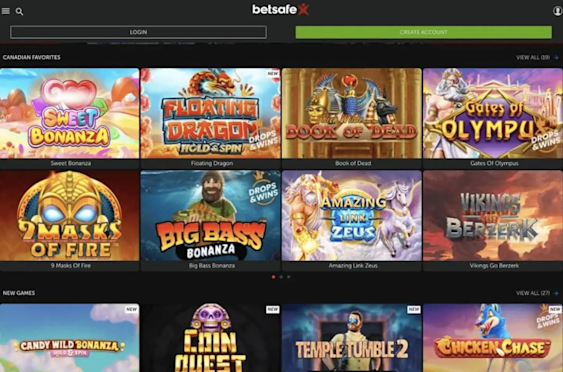Click the NEW badge on Floating Dragon
Viewport: 563px width, 372px height.
[273, 74]
